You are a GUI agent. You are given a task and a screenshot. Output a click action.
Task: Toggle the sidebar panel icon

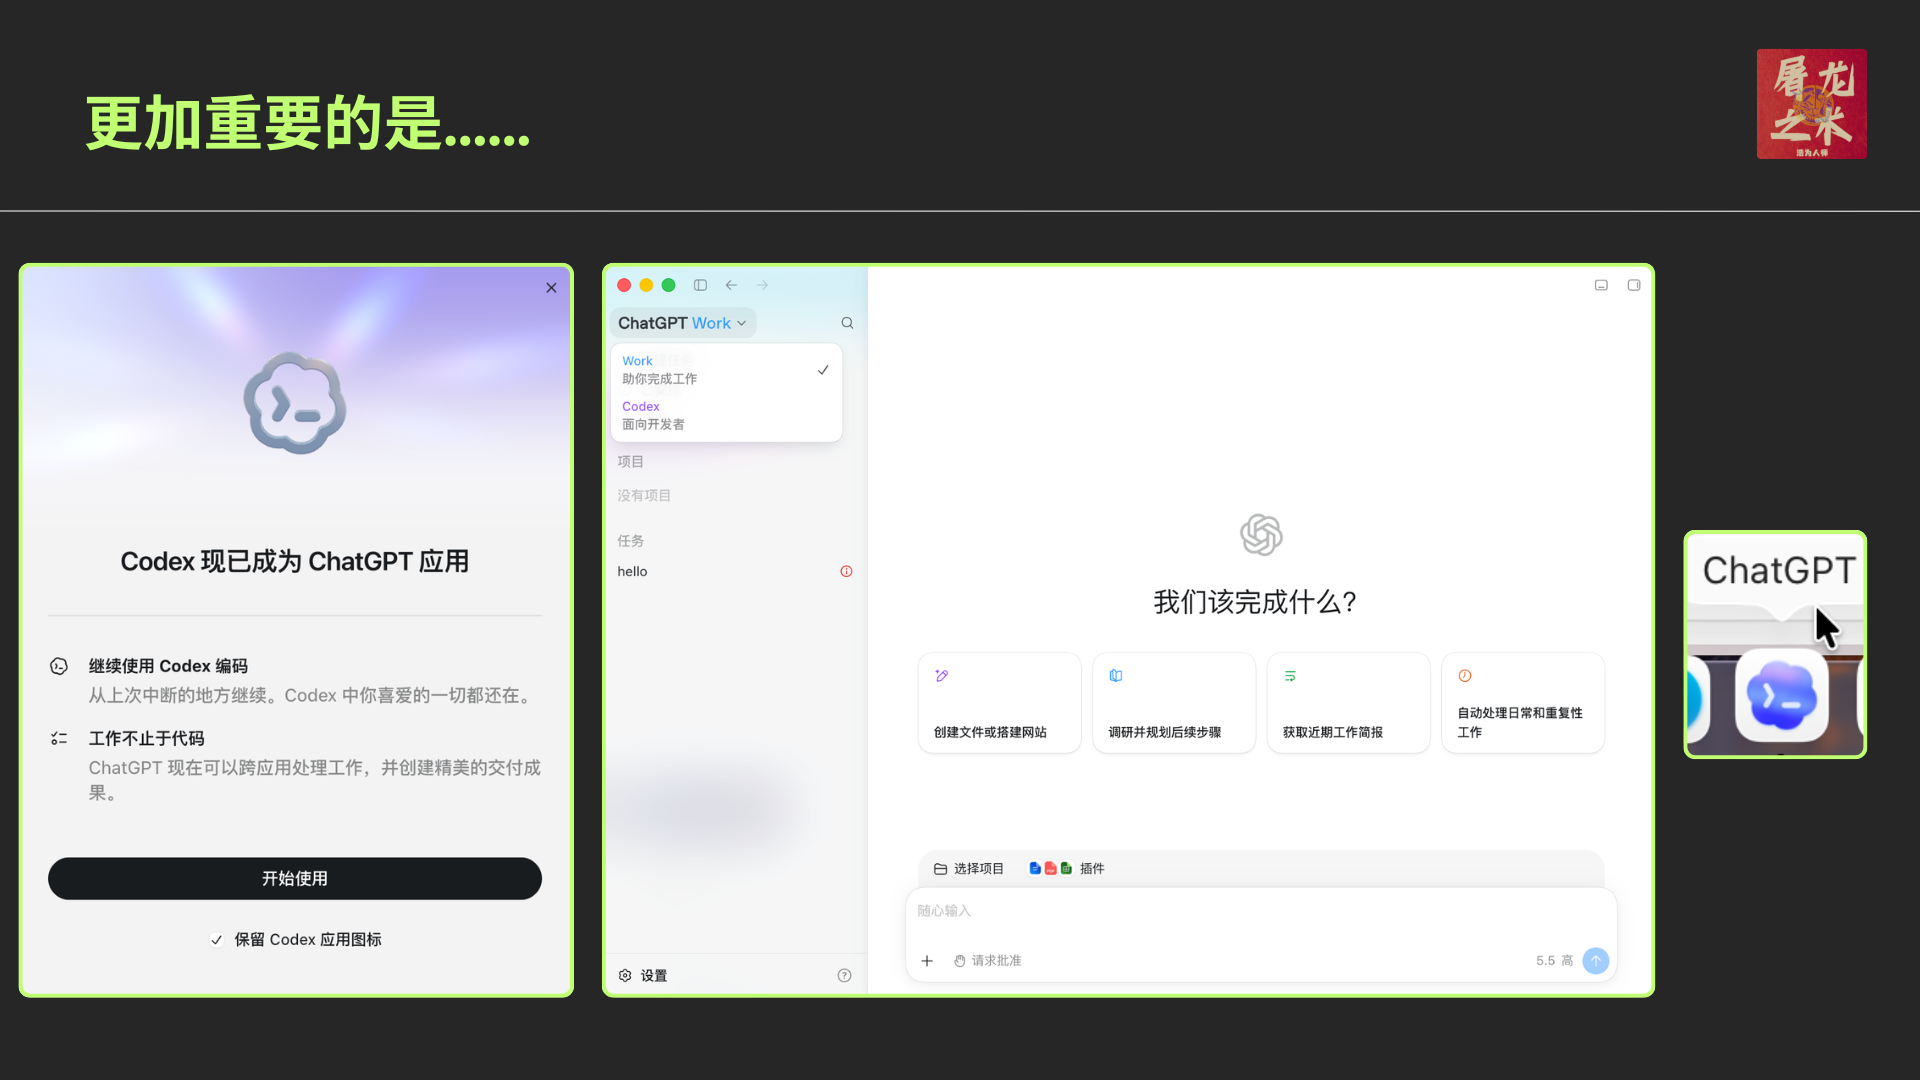pyautogui.click(x=700, y=285)
